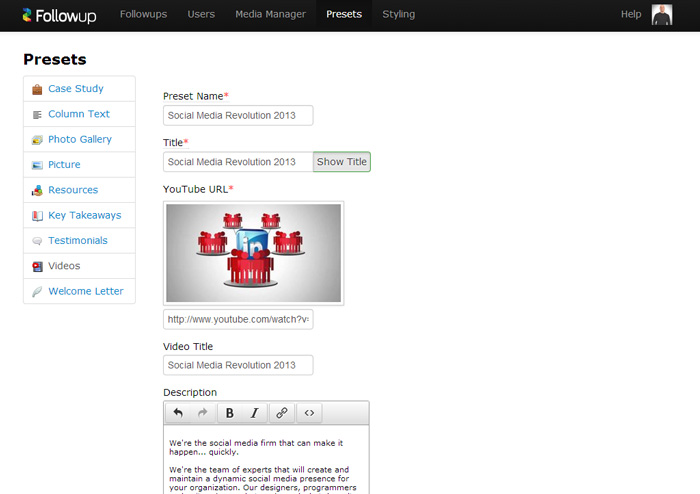The image size is (700, 494).
Task: Toggle italic formatting in description editor
Action: pos(254,413)
